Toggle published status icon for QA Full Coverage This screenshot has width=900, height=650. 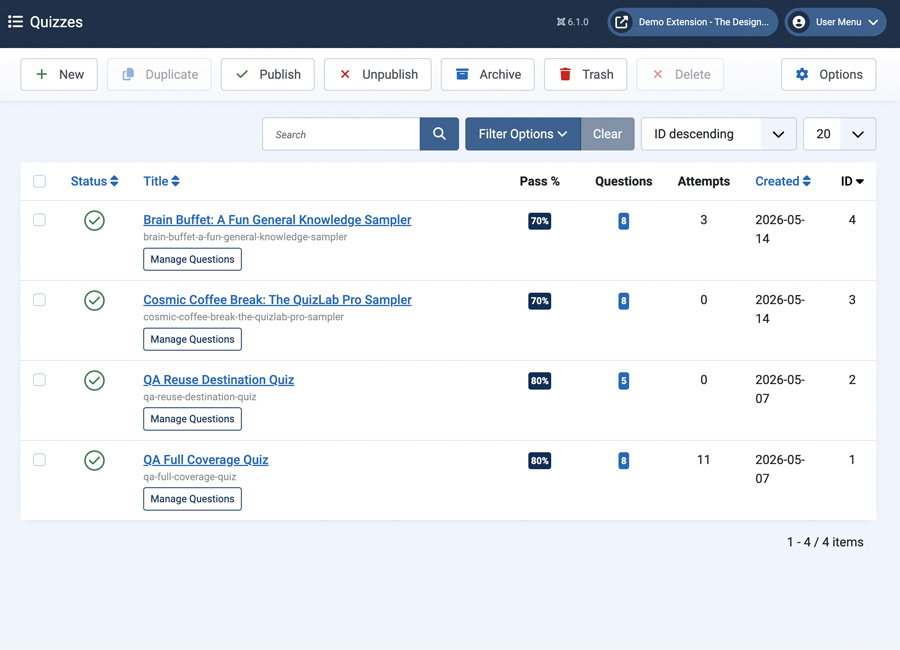click(94, 460)
